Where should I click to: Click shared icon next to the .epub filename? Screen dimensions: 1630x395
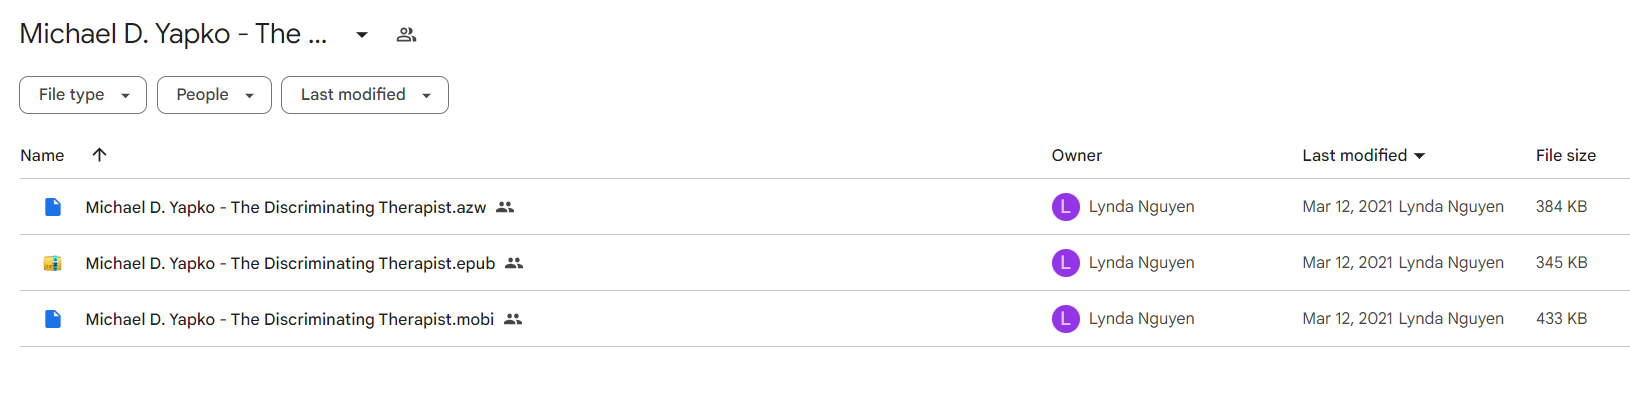(514, 263)
